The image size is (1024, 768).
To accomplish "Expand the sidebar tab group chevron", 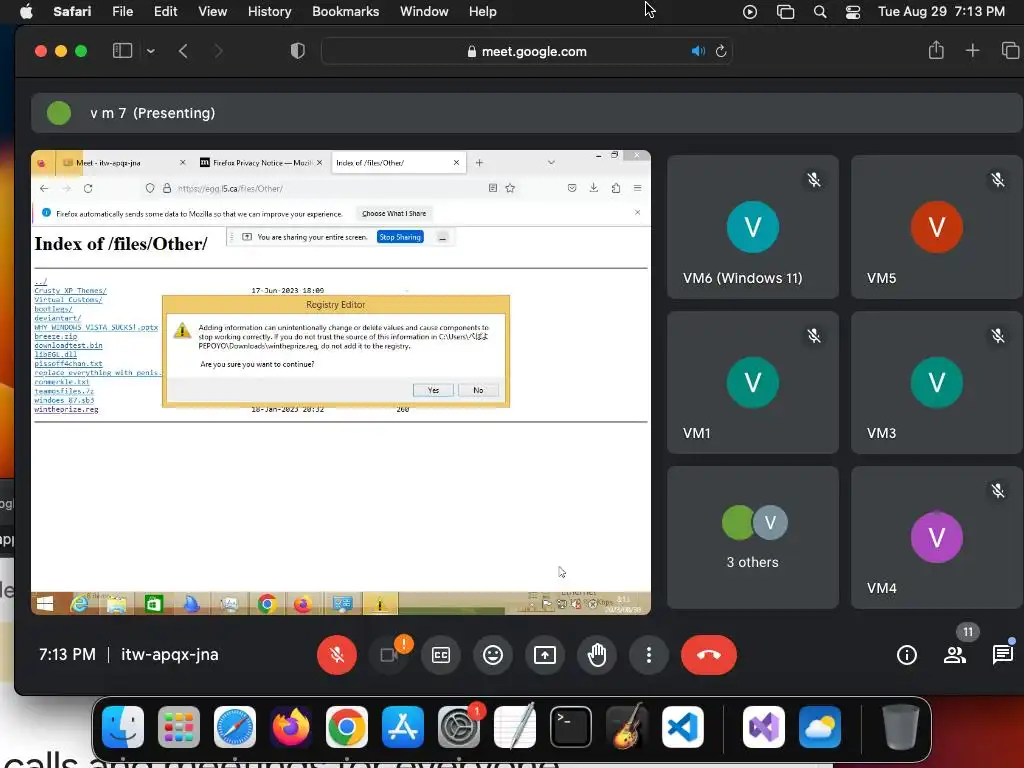I will [x=151, y=51].
